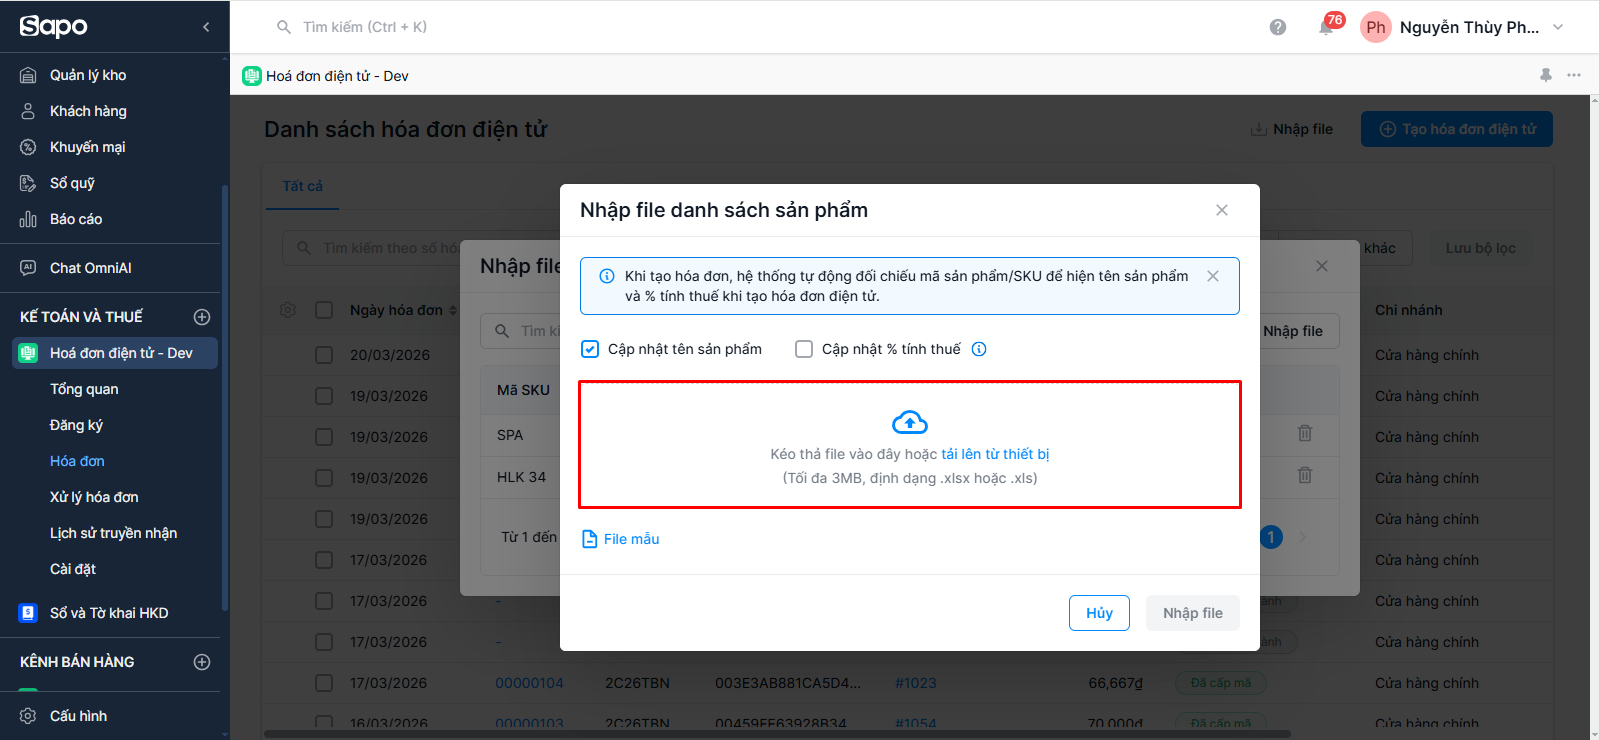1599x740 pixels.
Task: Go to next page with chevron arrow
Action: 1303,537
